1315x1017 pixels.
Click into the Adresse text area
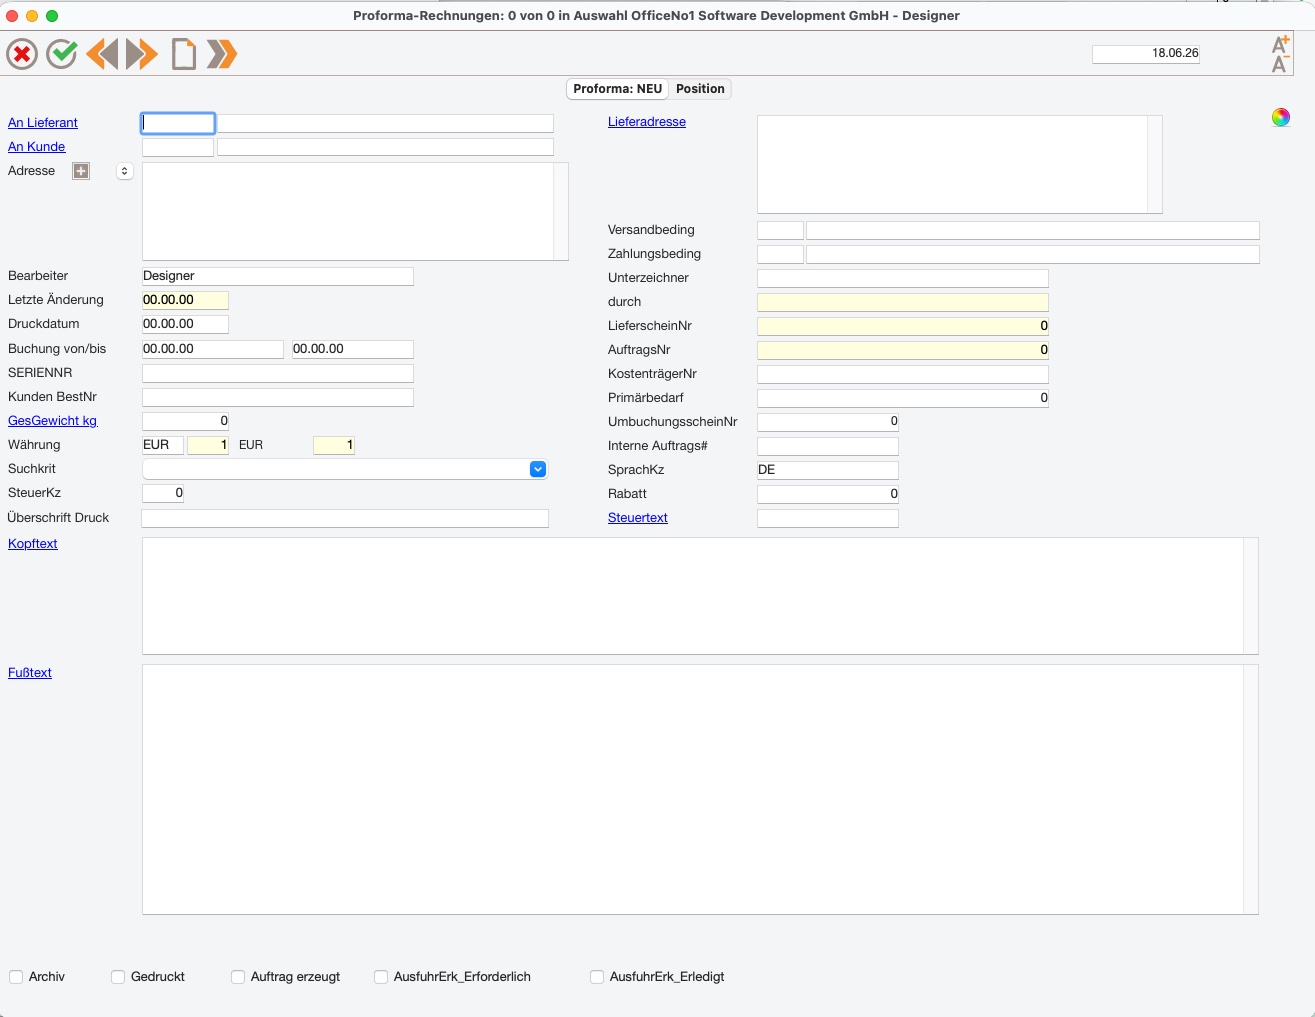[x=348, y=211]
